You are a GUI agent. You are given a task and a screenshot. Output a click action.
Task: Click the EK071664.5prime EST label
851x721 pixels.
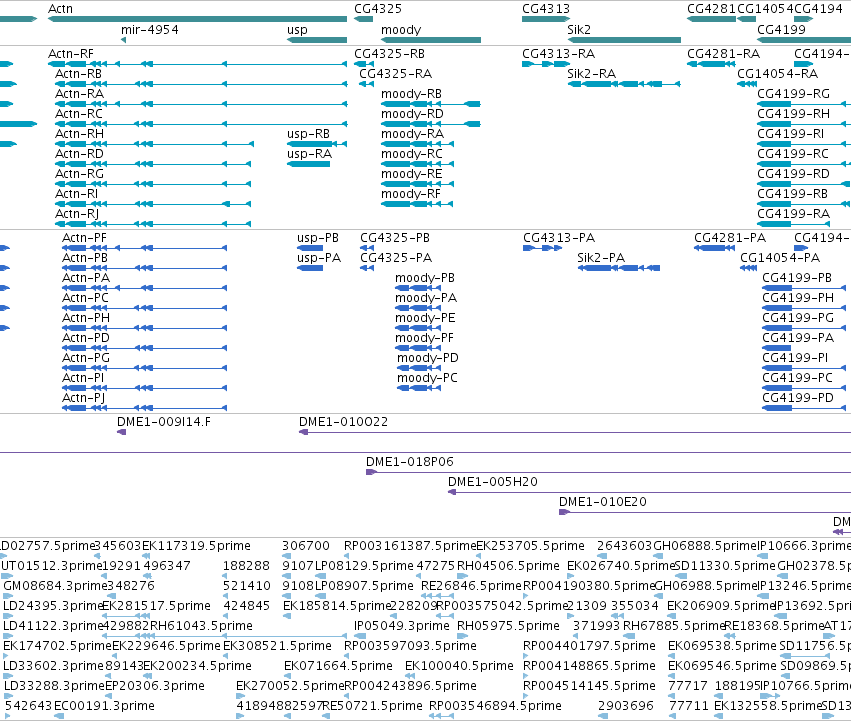(x=338, y=666)
